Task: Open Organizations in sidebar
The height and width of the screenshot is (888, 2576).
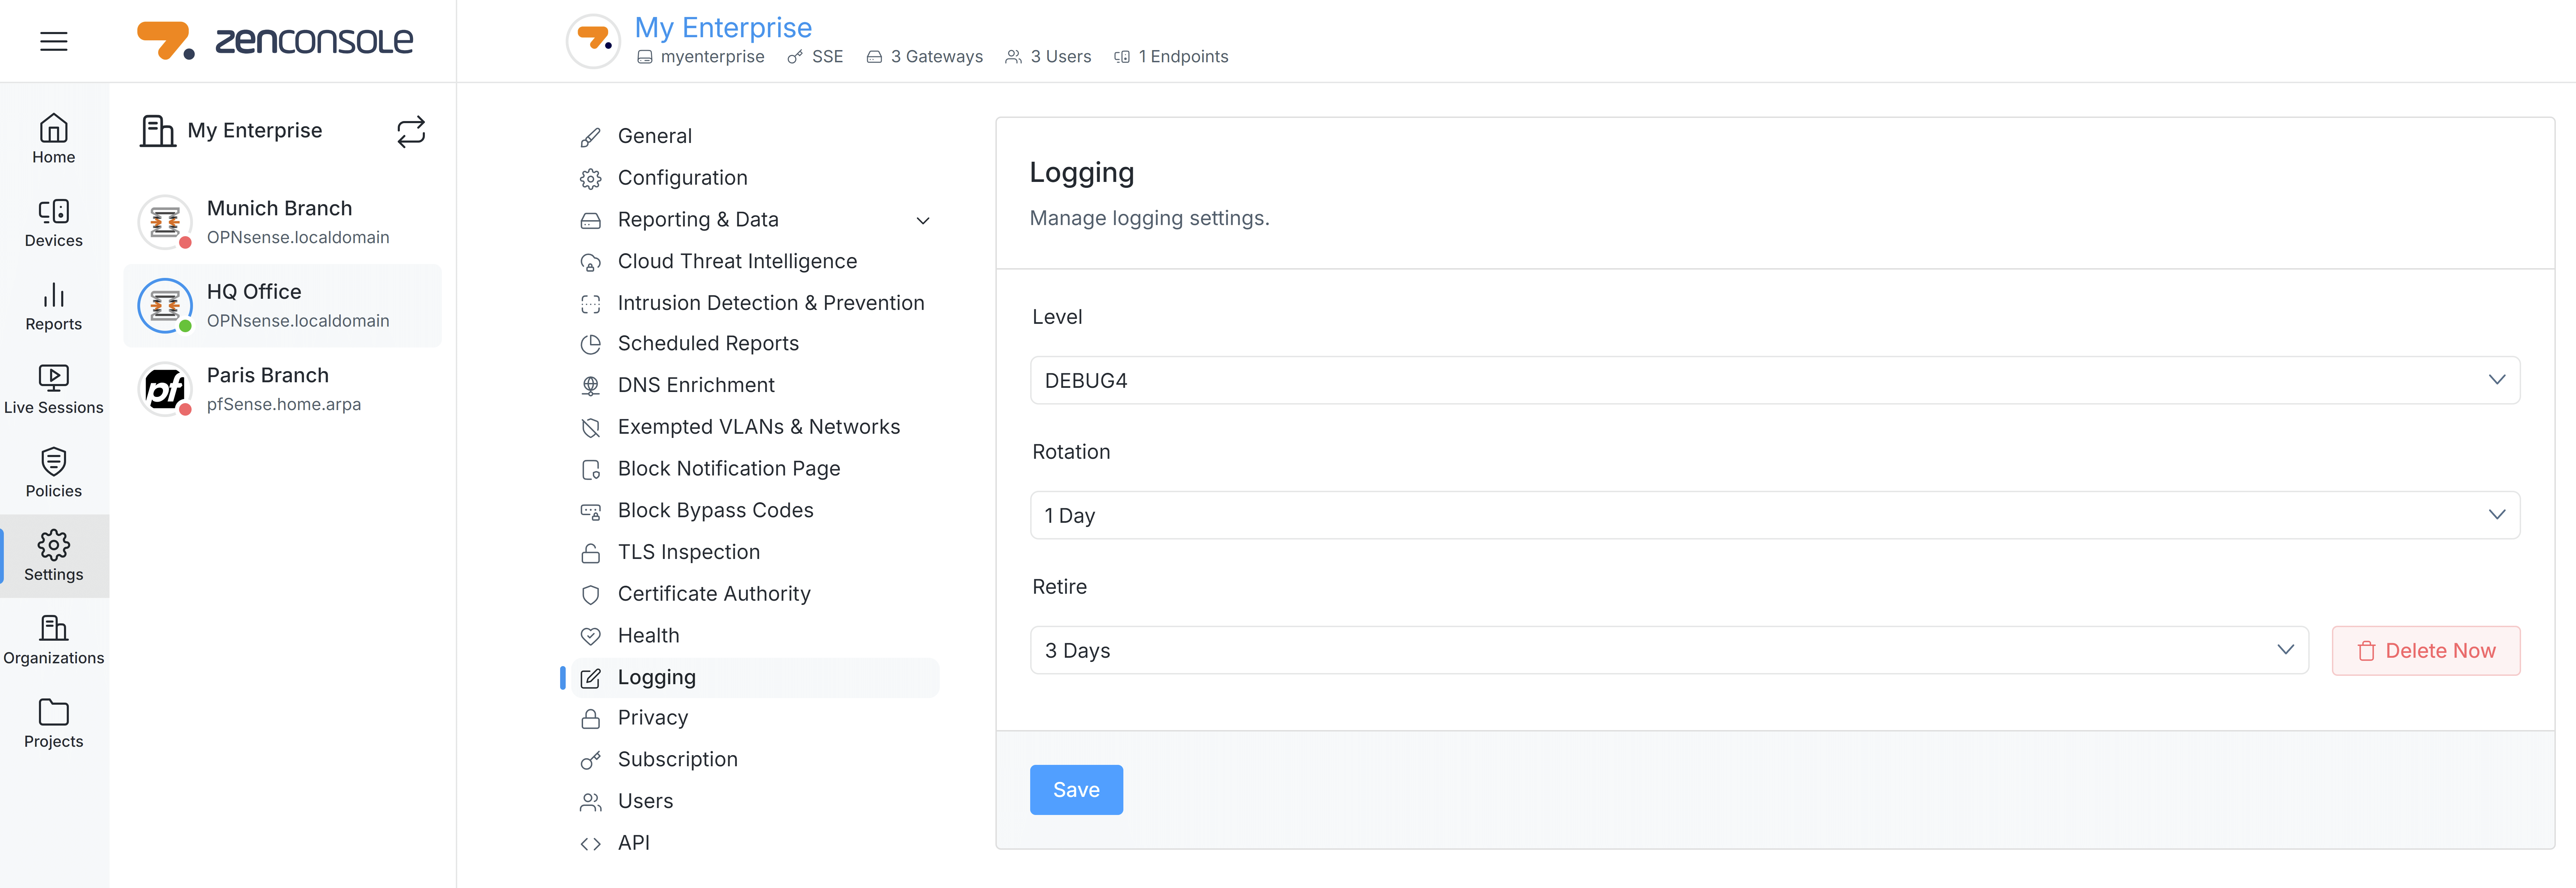Action: 54,640
